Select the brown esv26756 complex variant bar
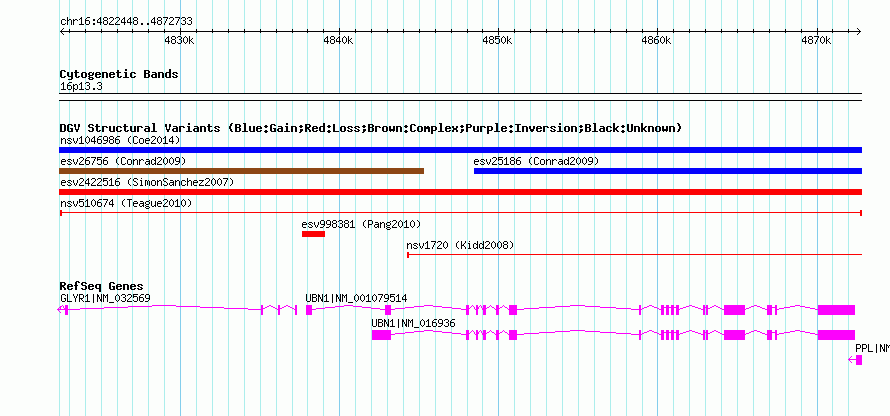Viewport: 890px width, 416px height. pos(242,171)
